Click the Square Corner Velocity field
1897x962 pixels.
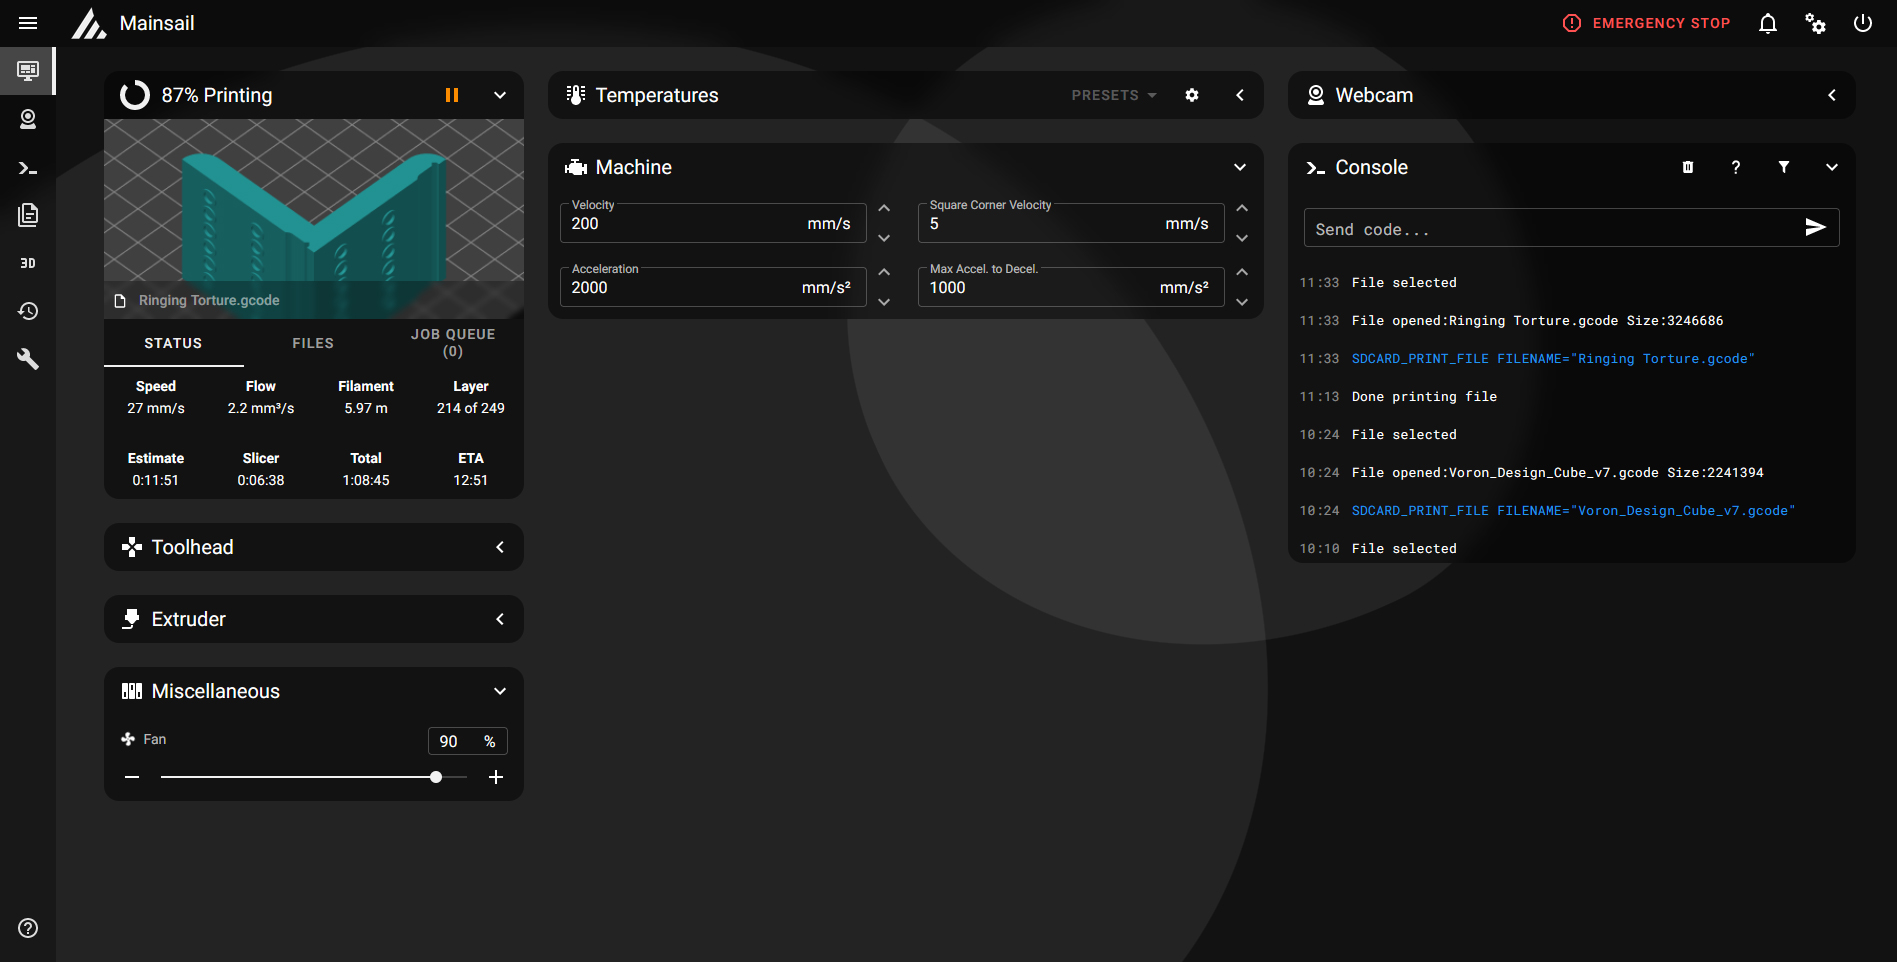(1071, 223)
